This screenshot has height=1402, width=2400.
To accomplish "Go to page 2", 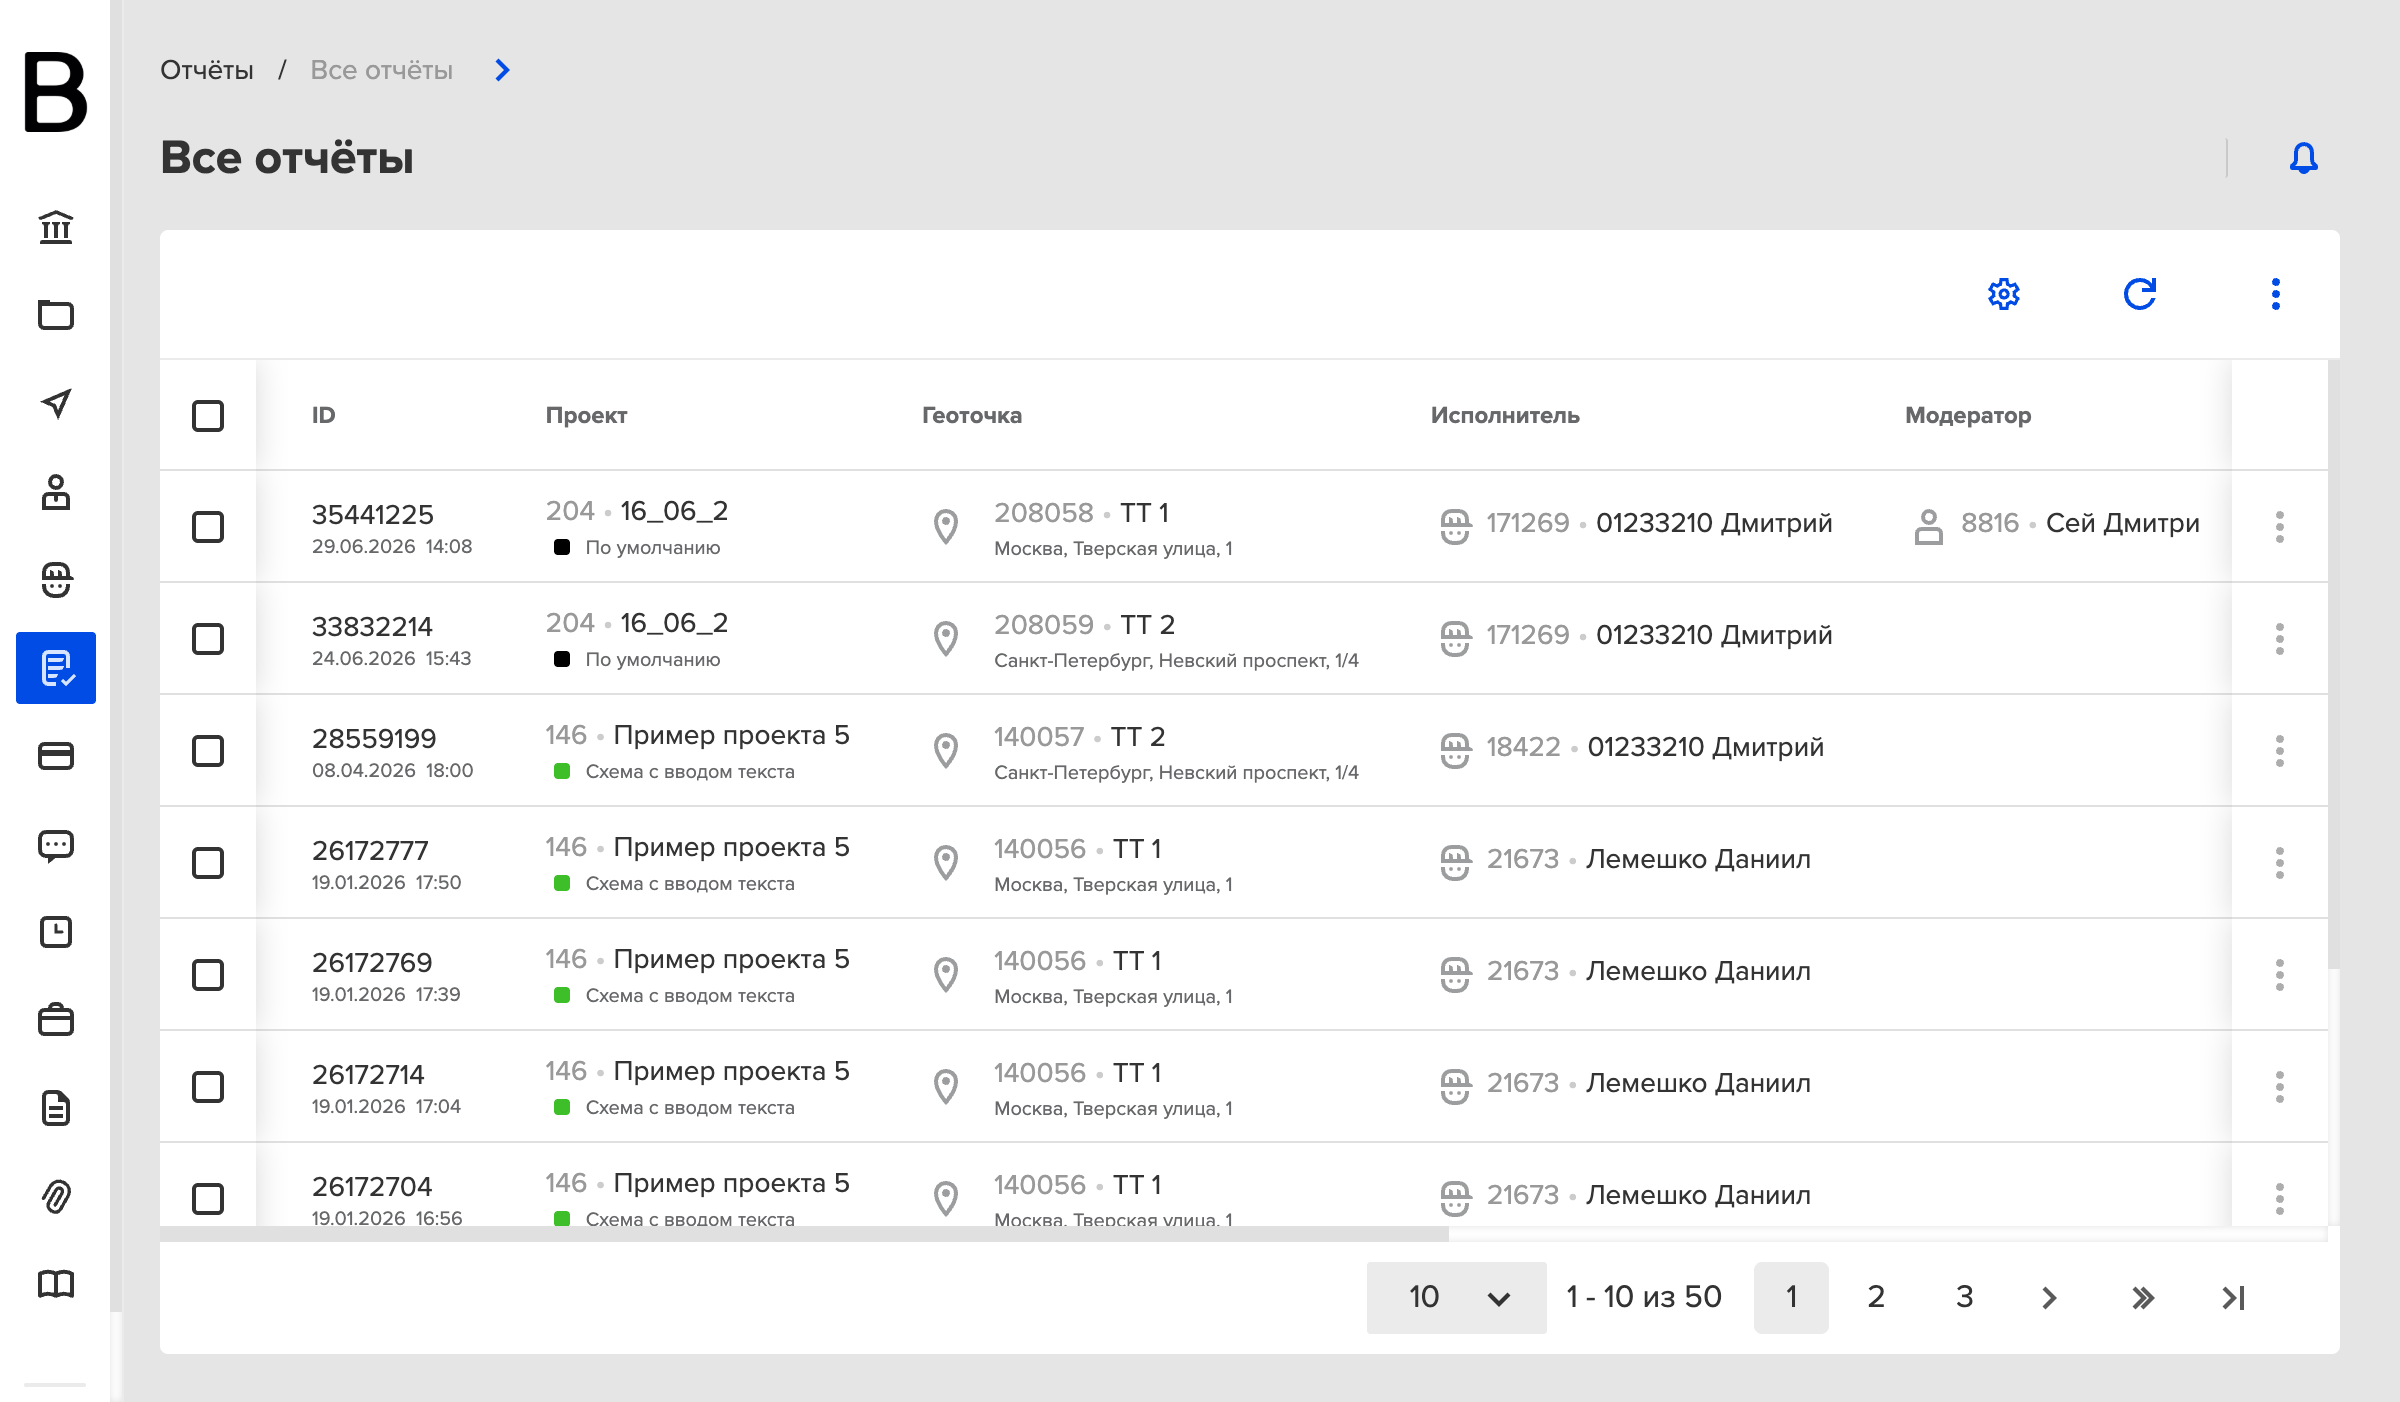I will [x=1876, y=1297].
